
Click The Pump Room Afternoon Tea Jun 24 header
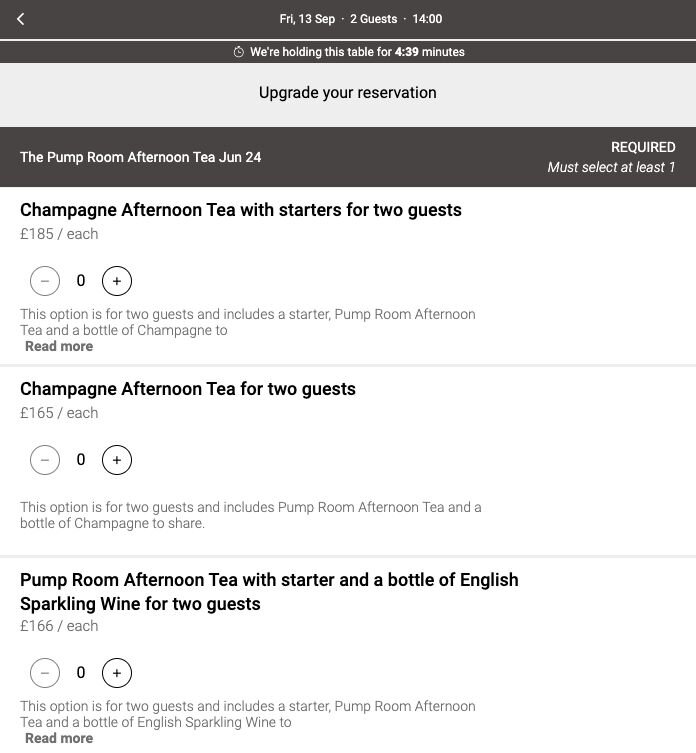141,157
